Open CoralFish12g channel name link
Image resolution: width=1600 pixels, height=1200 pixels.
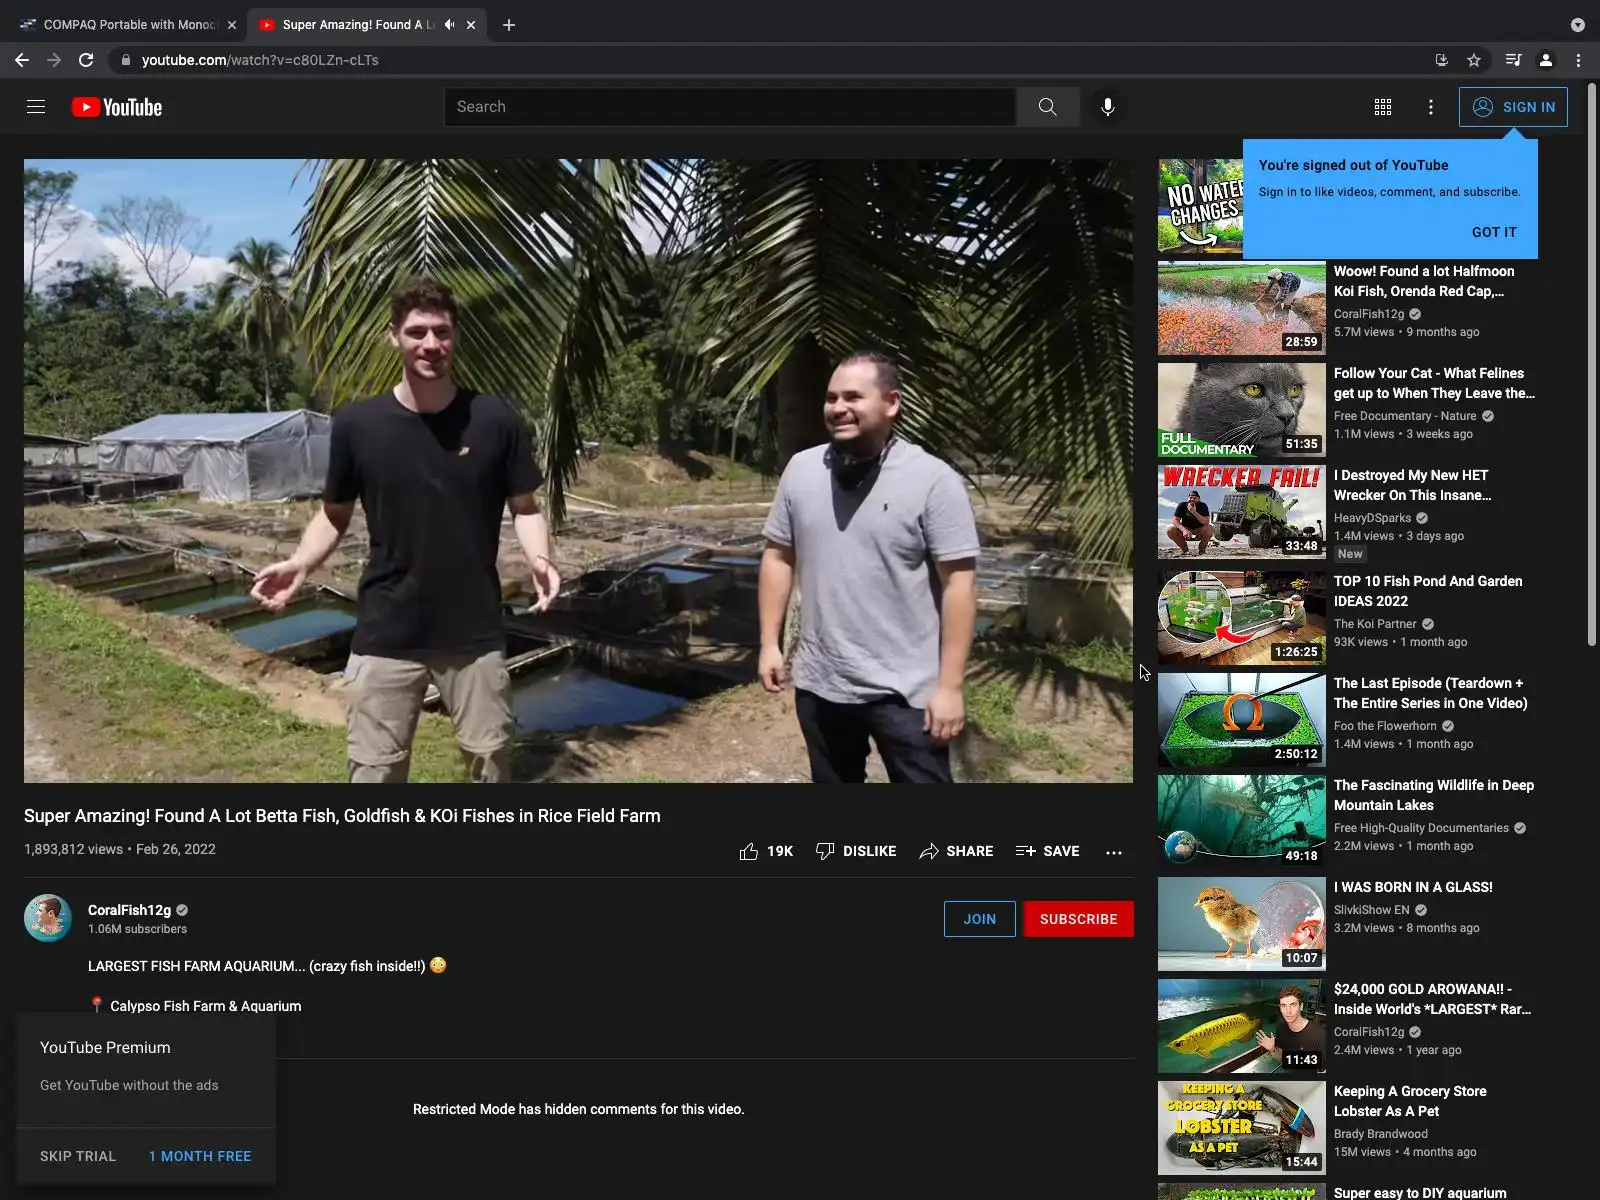(129, 910)
